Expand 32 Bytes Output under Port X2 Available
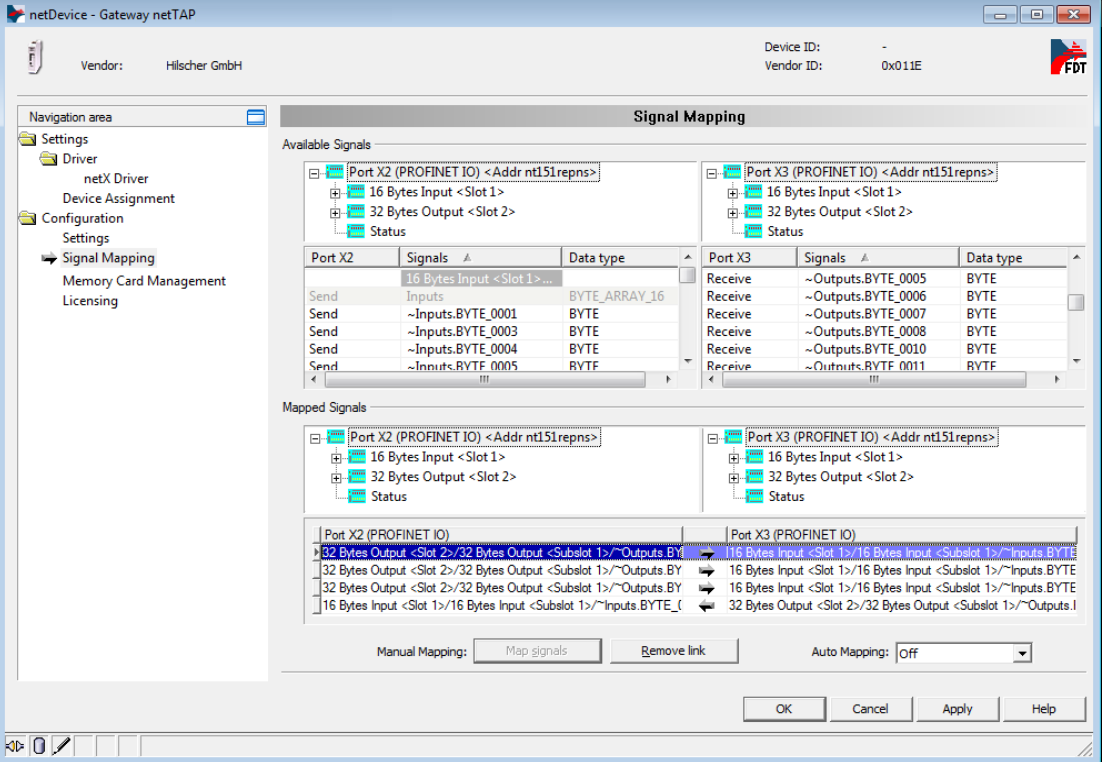The height and width of the screenshot is (762, 1103). (x=336, y=212)
